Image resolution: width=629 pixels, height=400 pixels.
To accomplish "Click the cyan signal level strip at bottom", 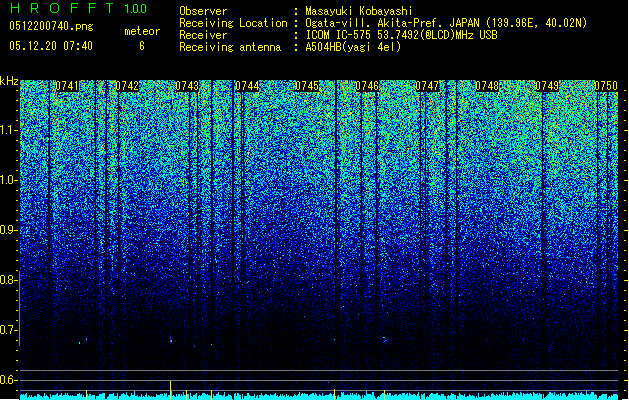I will [x=319, y=396].
